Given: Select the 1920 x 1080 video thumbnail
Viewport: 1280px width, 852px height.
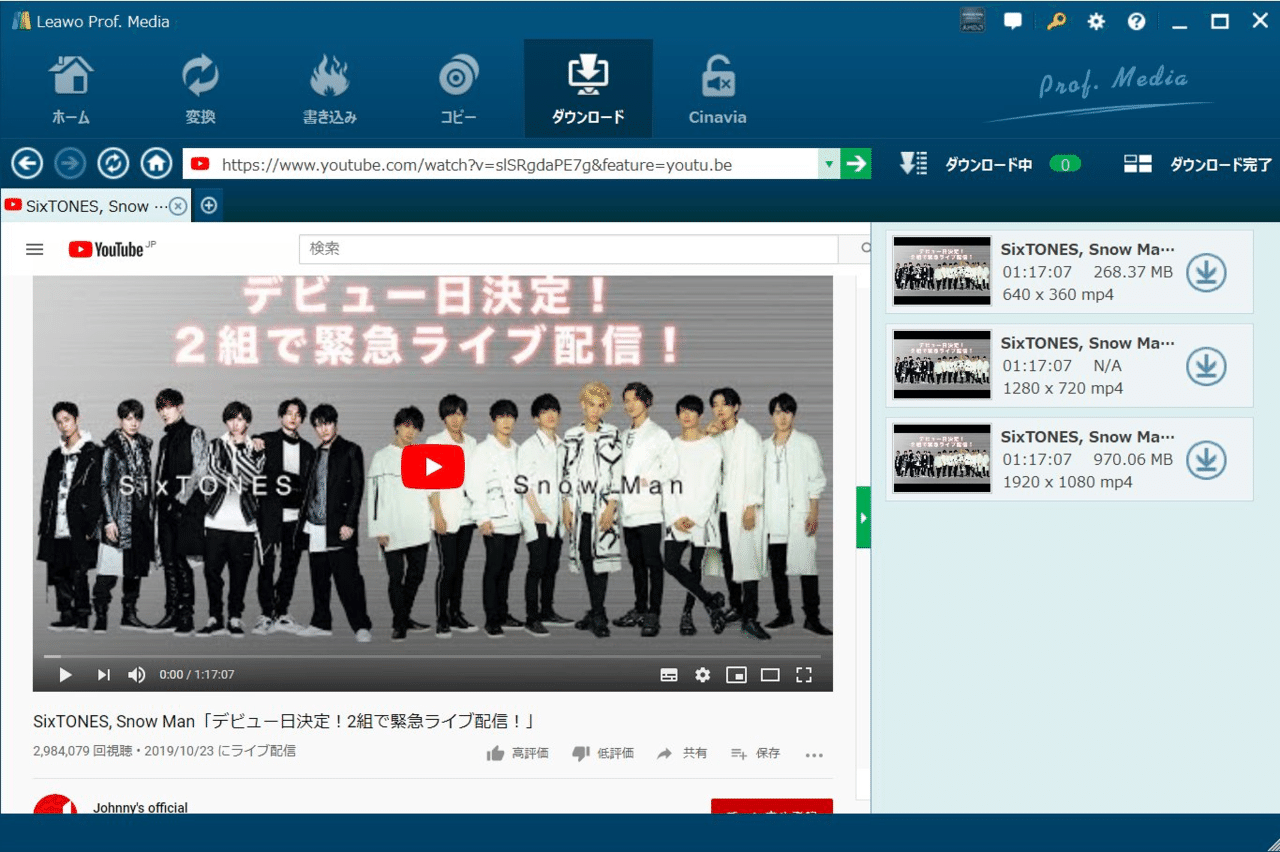Looking at the screenshot, I should tap(942, 459).
